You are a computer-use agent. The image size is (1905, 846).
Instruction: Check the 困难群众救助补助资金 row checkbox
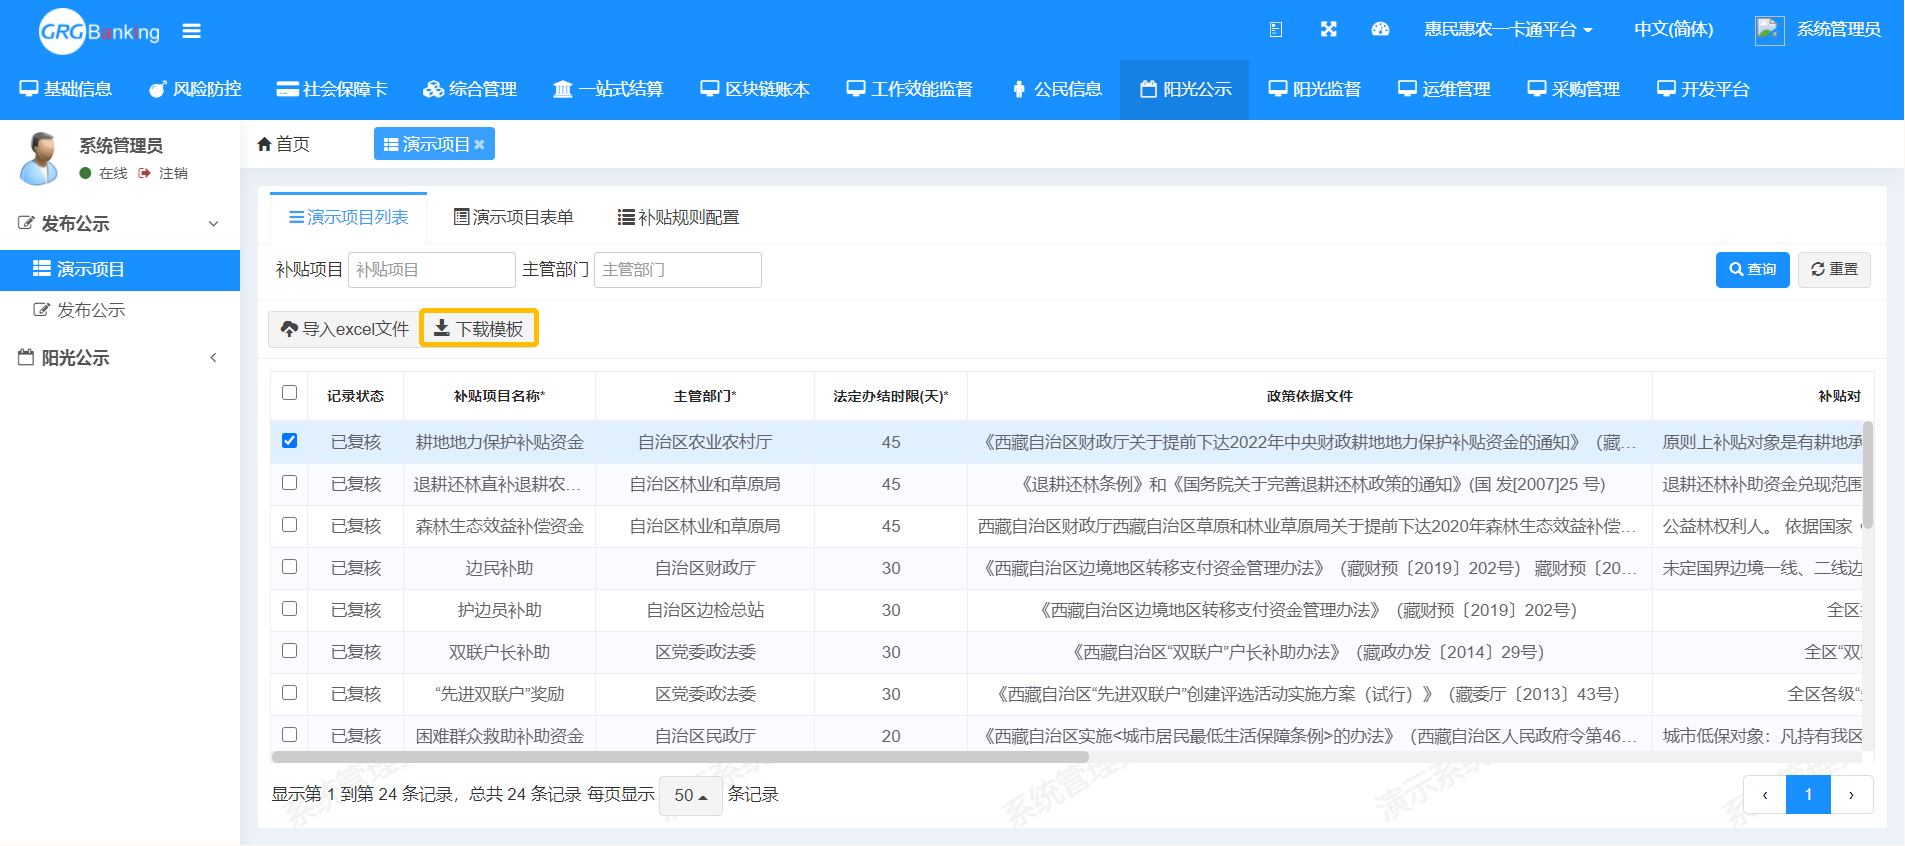point(289,734)
